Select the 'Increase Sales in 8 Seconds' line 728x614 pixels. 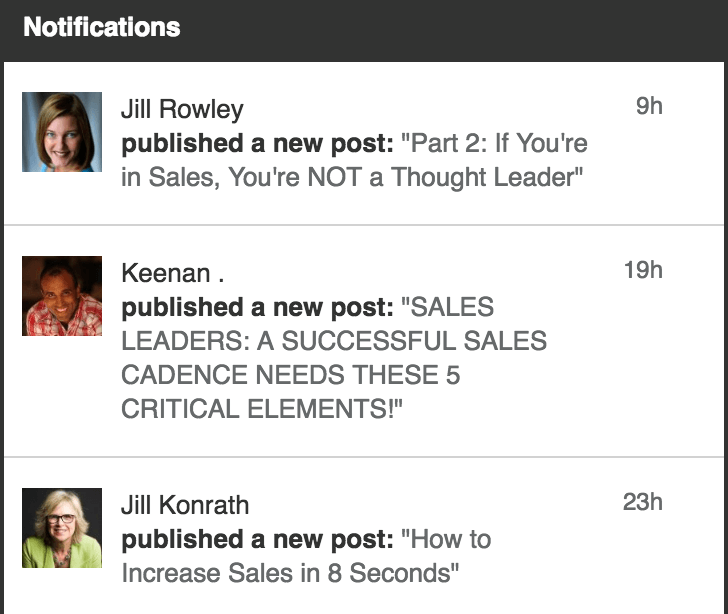point(290,573)
